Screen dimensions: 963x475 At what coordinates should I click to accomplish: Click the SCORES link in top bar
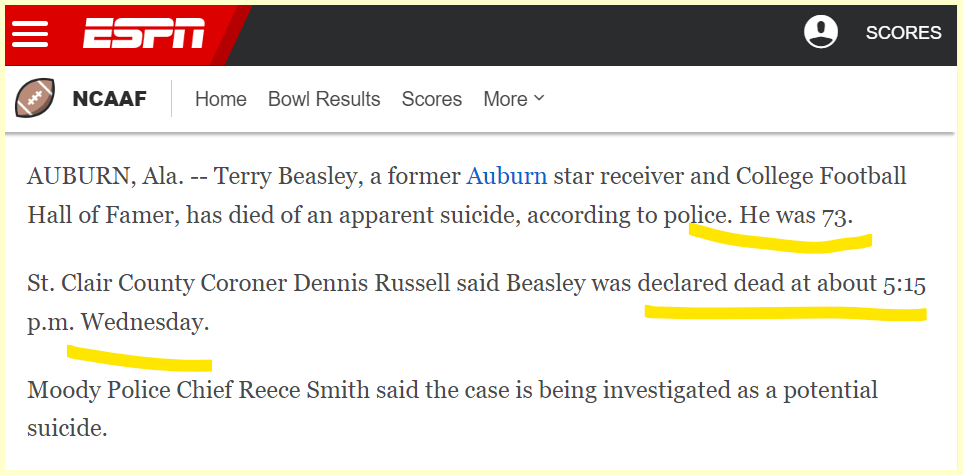tap(903, 33)
